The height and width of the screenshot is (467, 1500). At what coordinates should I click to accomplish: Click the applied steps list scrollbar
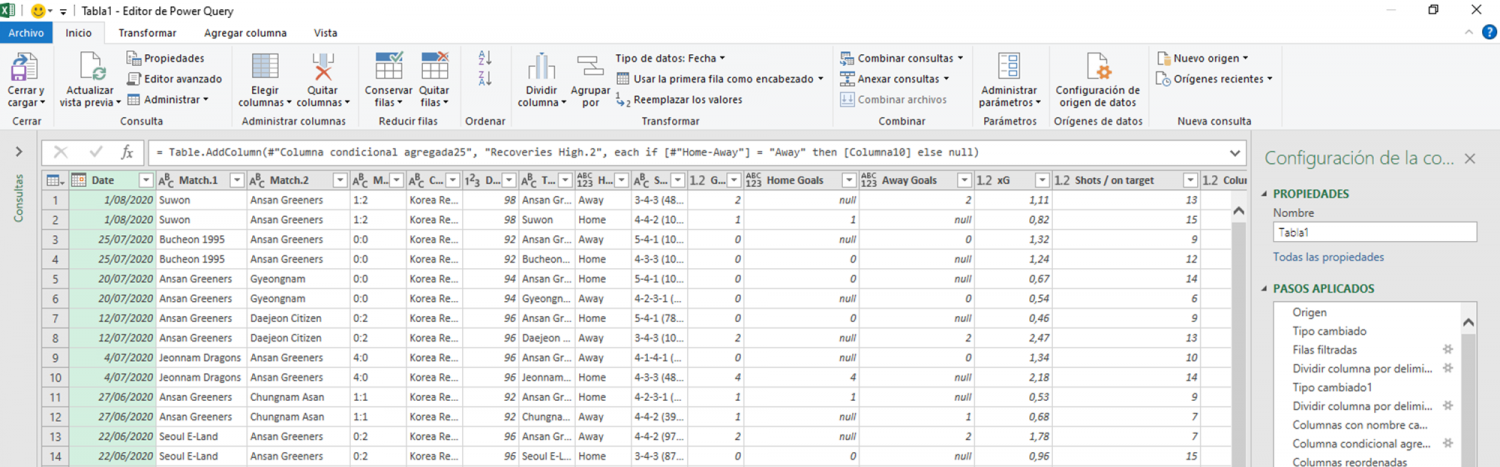pyautogui.click(x=1469, y=390)
